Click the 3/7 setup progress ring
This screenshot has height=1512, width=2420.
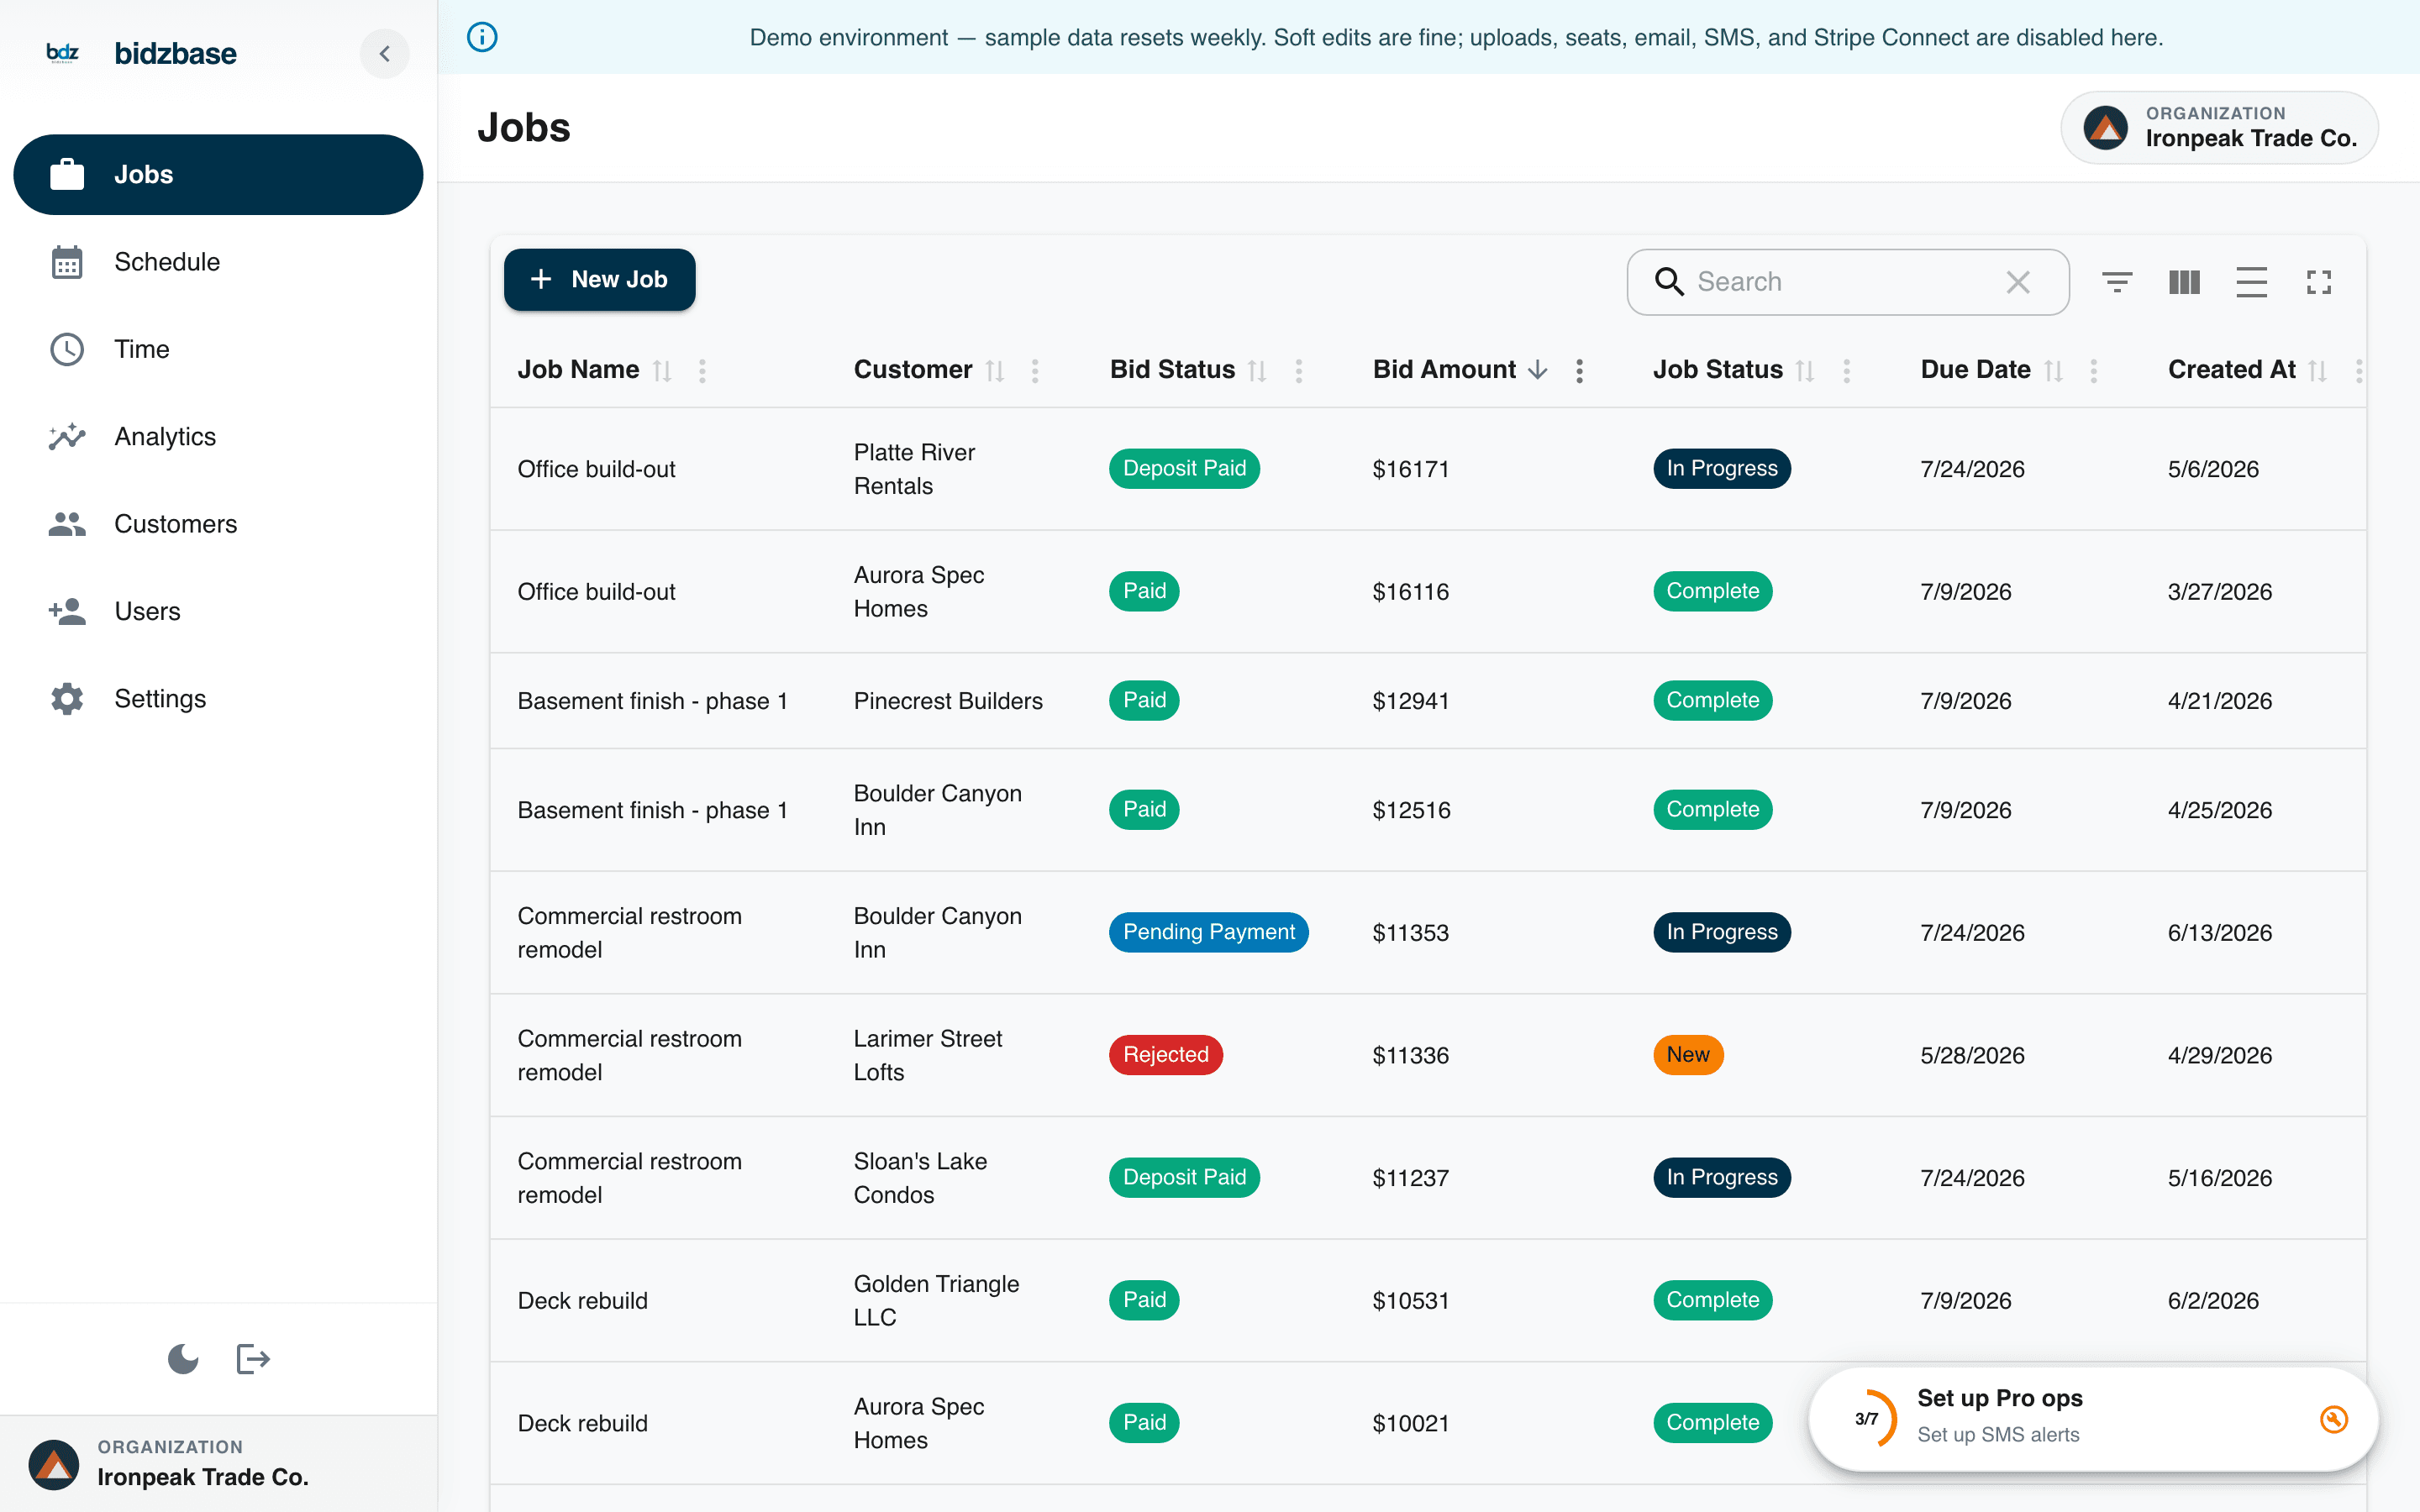(1867, 1419)
